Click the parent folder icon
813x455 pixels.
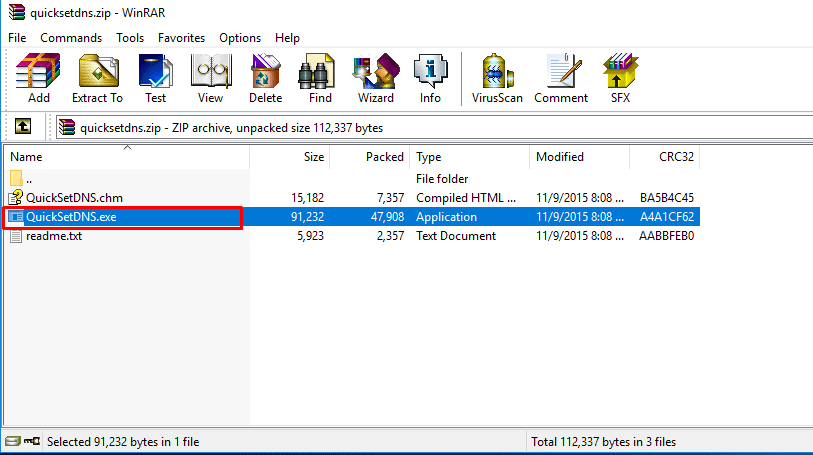(16, 178)
